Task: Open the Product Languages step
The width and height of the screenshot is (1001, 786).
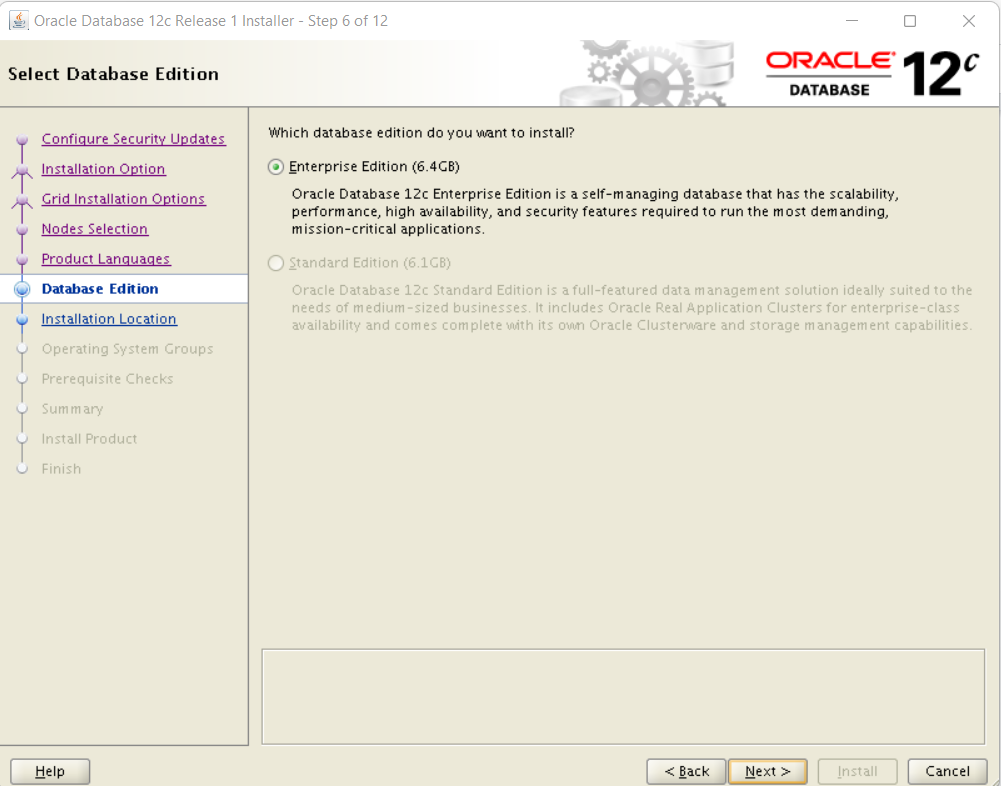Action: click(106, 259)
